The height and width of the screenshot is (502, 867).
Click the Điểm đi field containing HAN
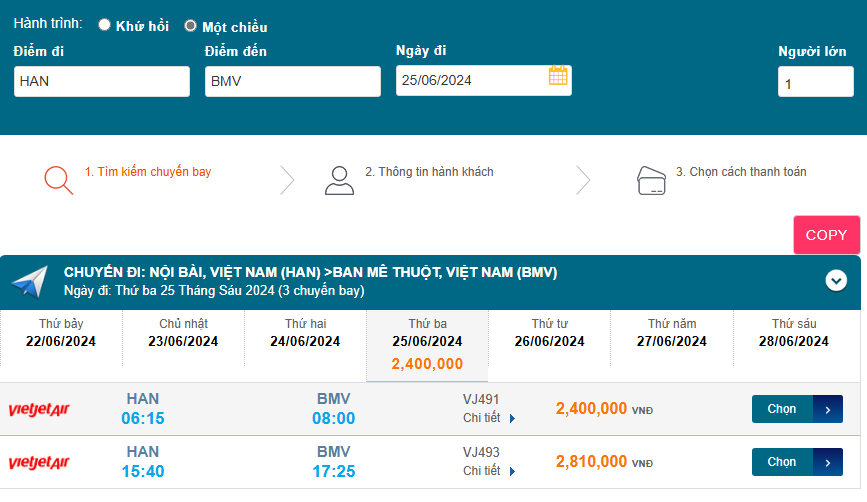(x=102, y=82)
